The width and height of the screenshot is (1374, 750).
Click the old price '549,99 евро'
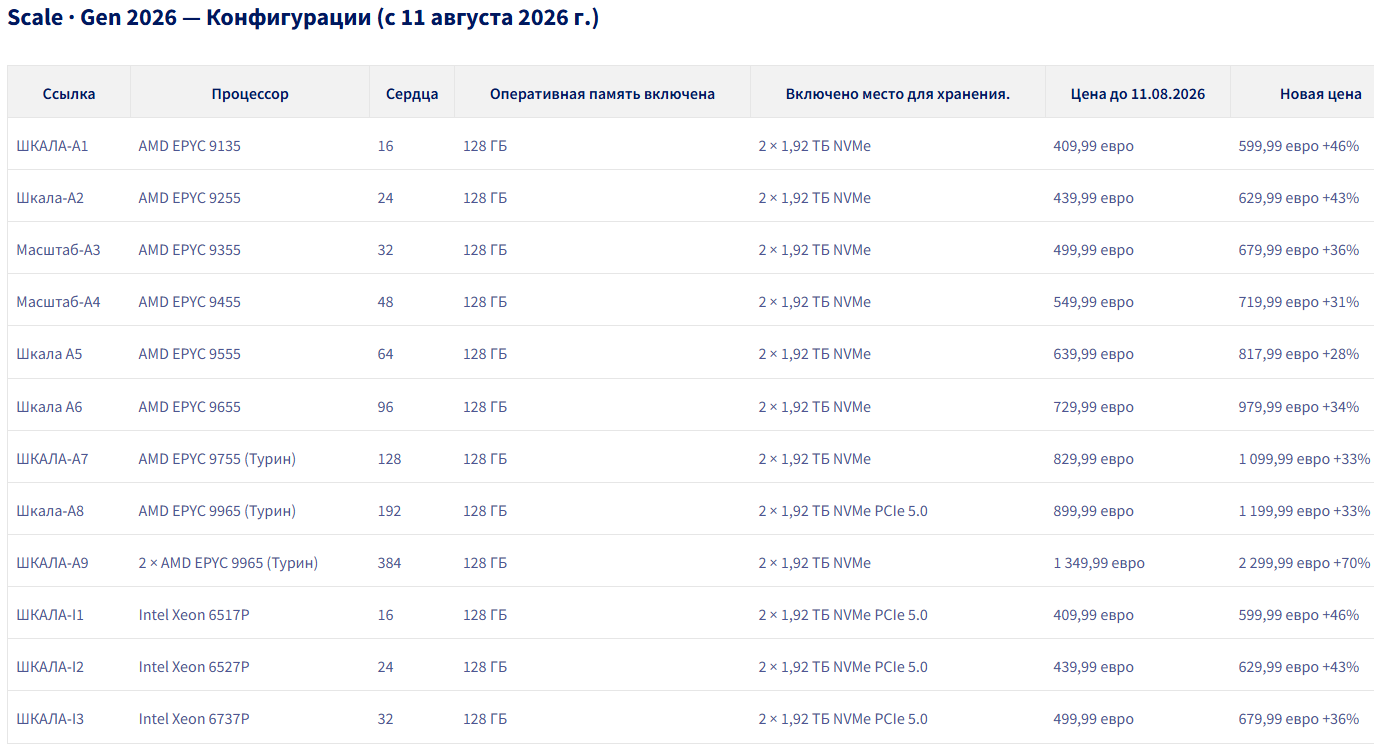1093,302
